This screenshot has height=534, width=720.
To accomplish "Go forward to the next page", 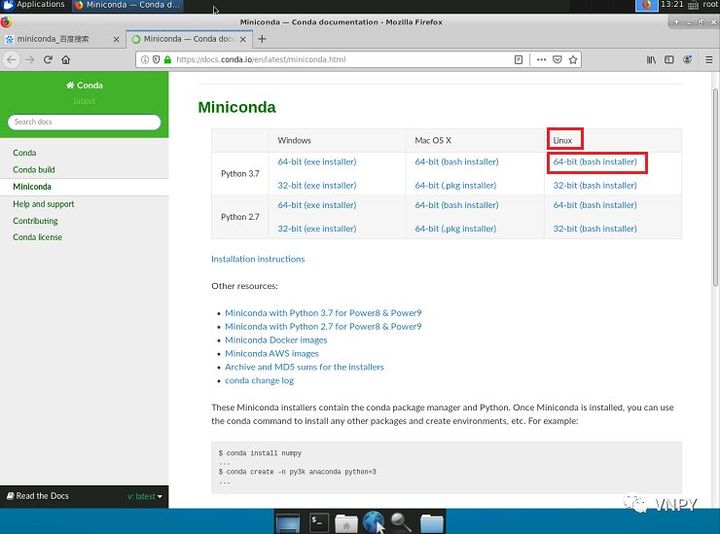I will coord(29,60).
